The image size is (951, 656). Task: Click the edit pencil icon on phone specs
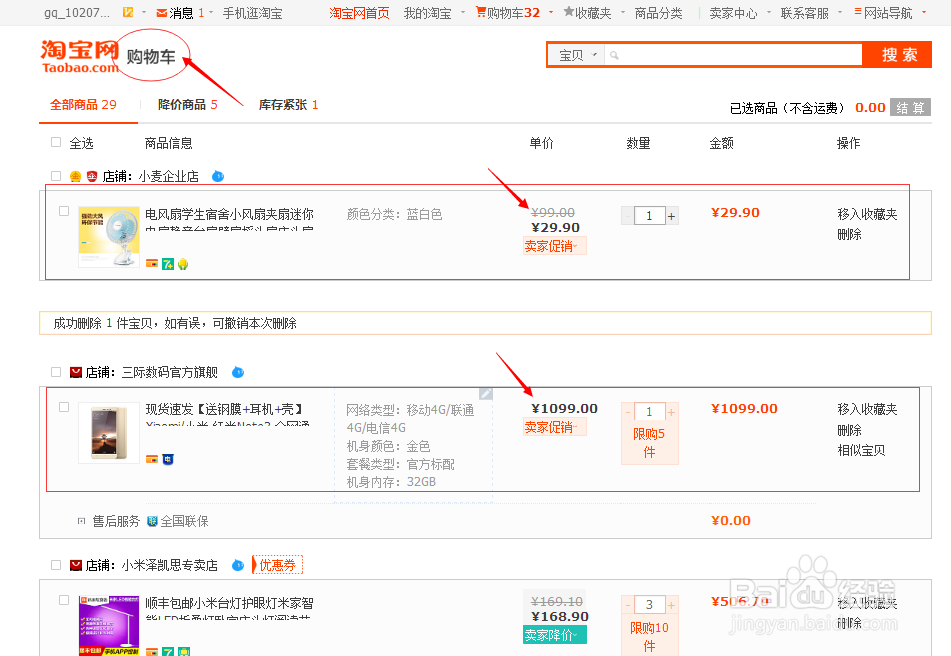click(x=485, y=394)
